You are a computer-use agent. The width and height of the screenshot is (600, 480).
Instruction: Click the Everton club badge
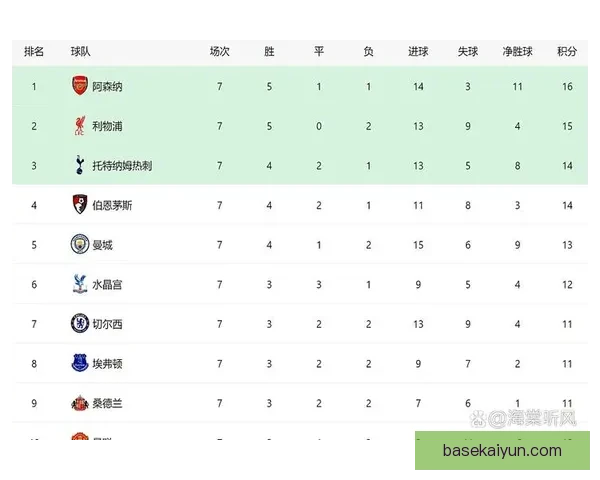(80, 363)
